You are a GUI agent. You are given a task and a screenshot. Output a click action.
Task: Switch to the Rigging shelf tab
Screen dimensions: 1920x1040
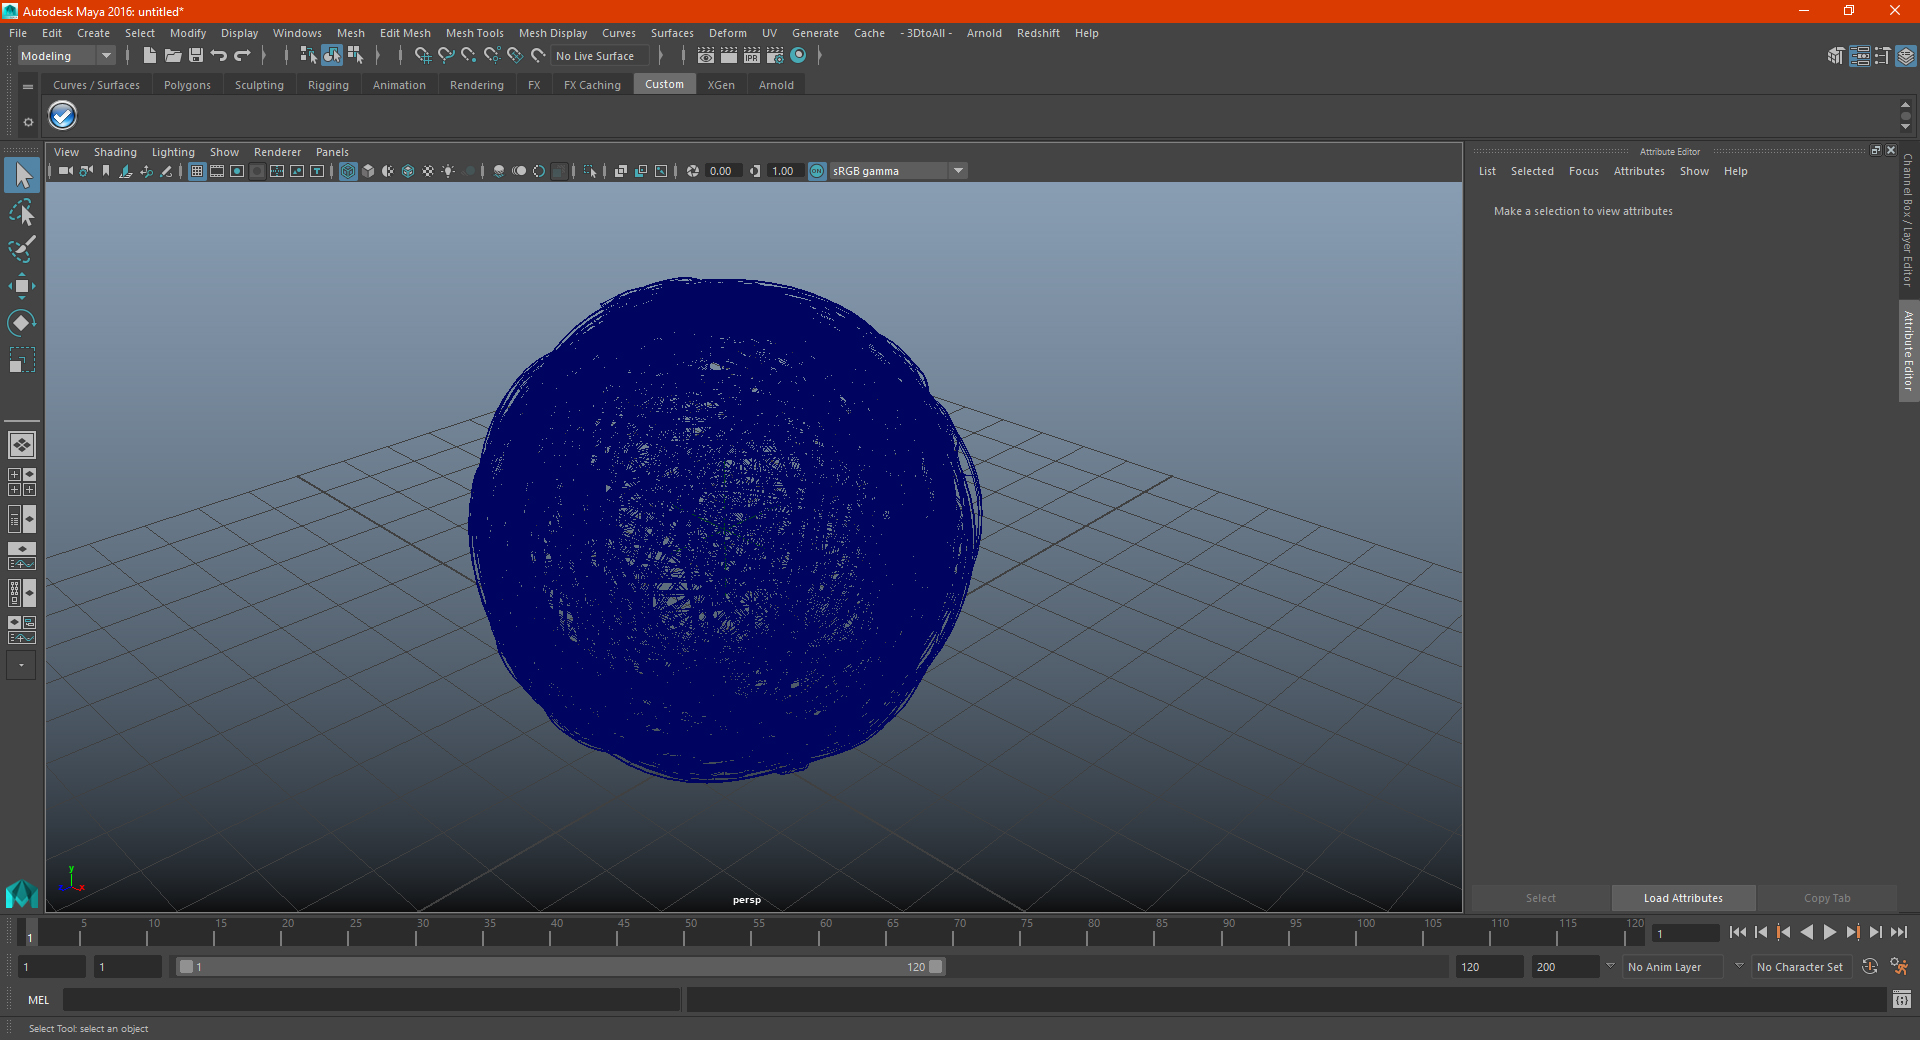point(328,85)
